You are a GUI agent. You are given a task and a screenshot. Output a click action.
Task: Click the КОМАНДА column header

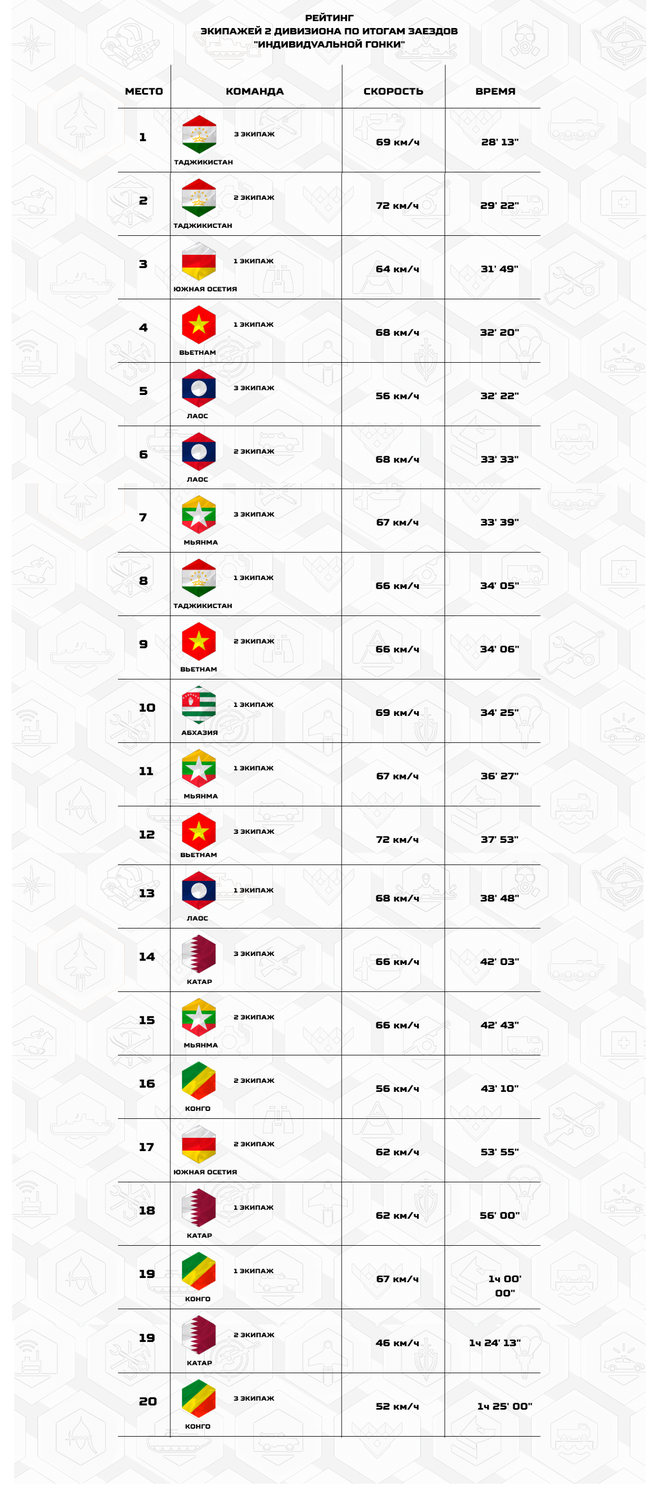coord(255,91)
